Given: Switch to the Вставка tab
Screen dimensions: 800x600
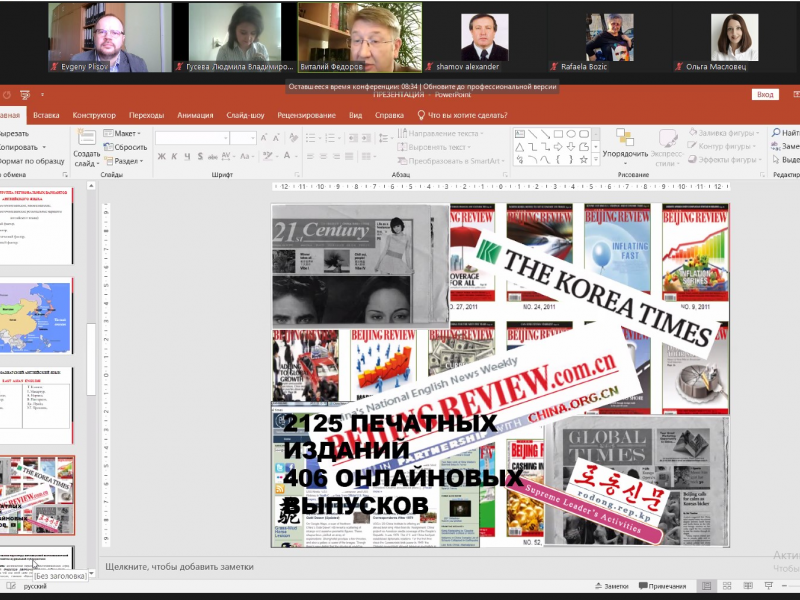Looking at the screenshot, I should pos(46,115).
